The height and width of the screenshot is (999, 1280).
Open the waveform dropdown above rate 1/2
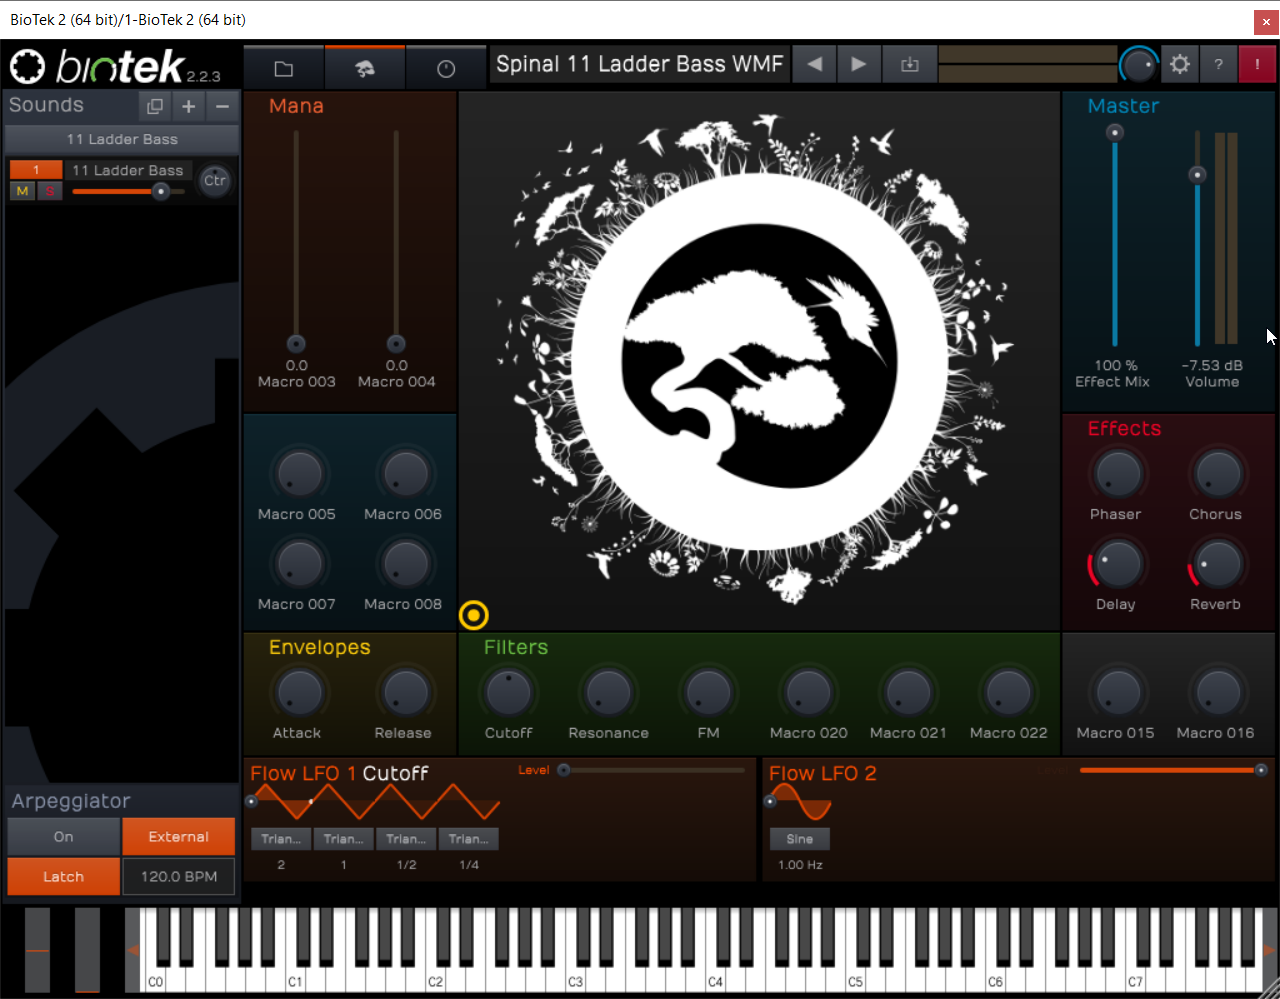coord(406,839)
